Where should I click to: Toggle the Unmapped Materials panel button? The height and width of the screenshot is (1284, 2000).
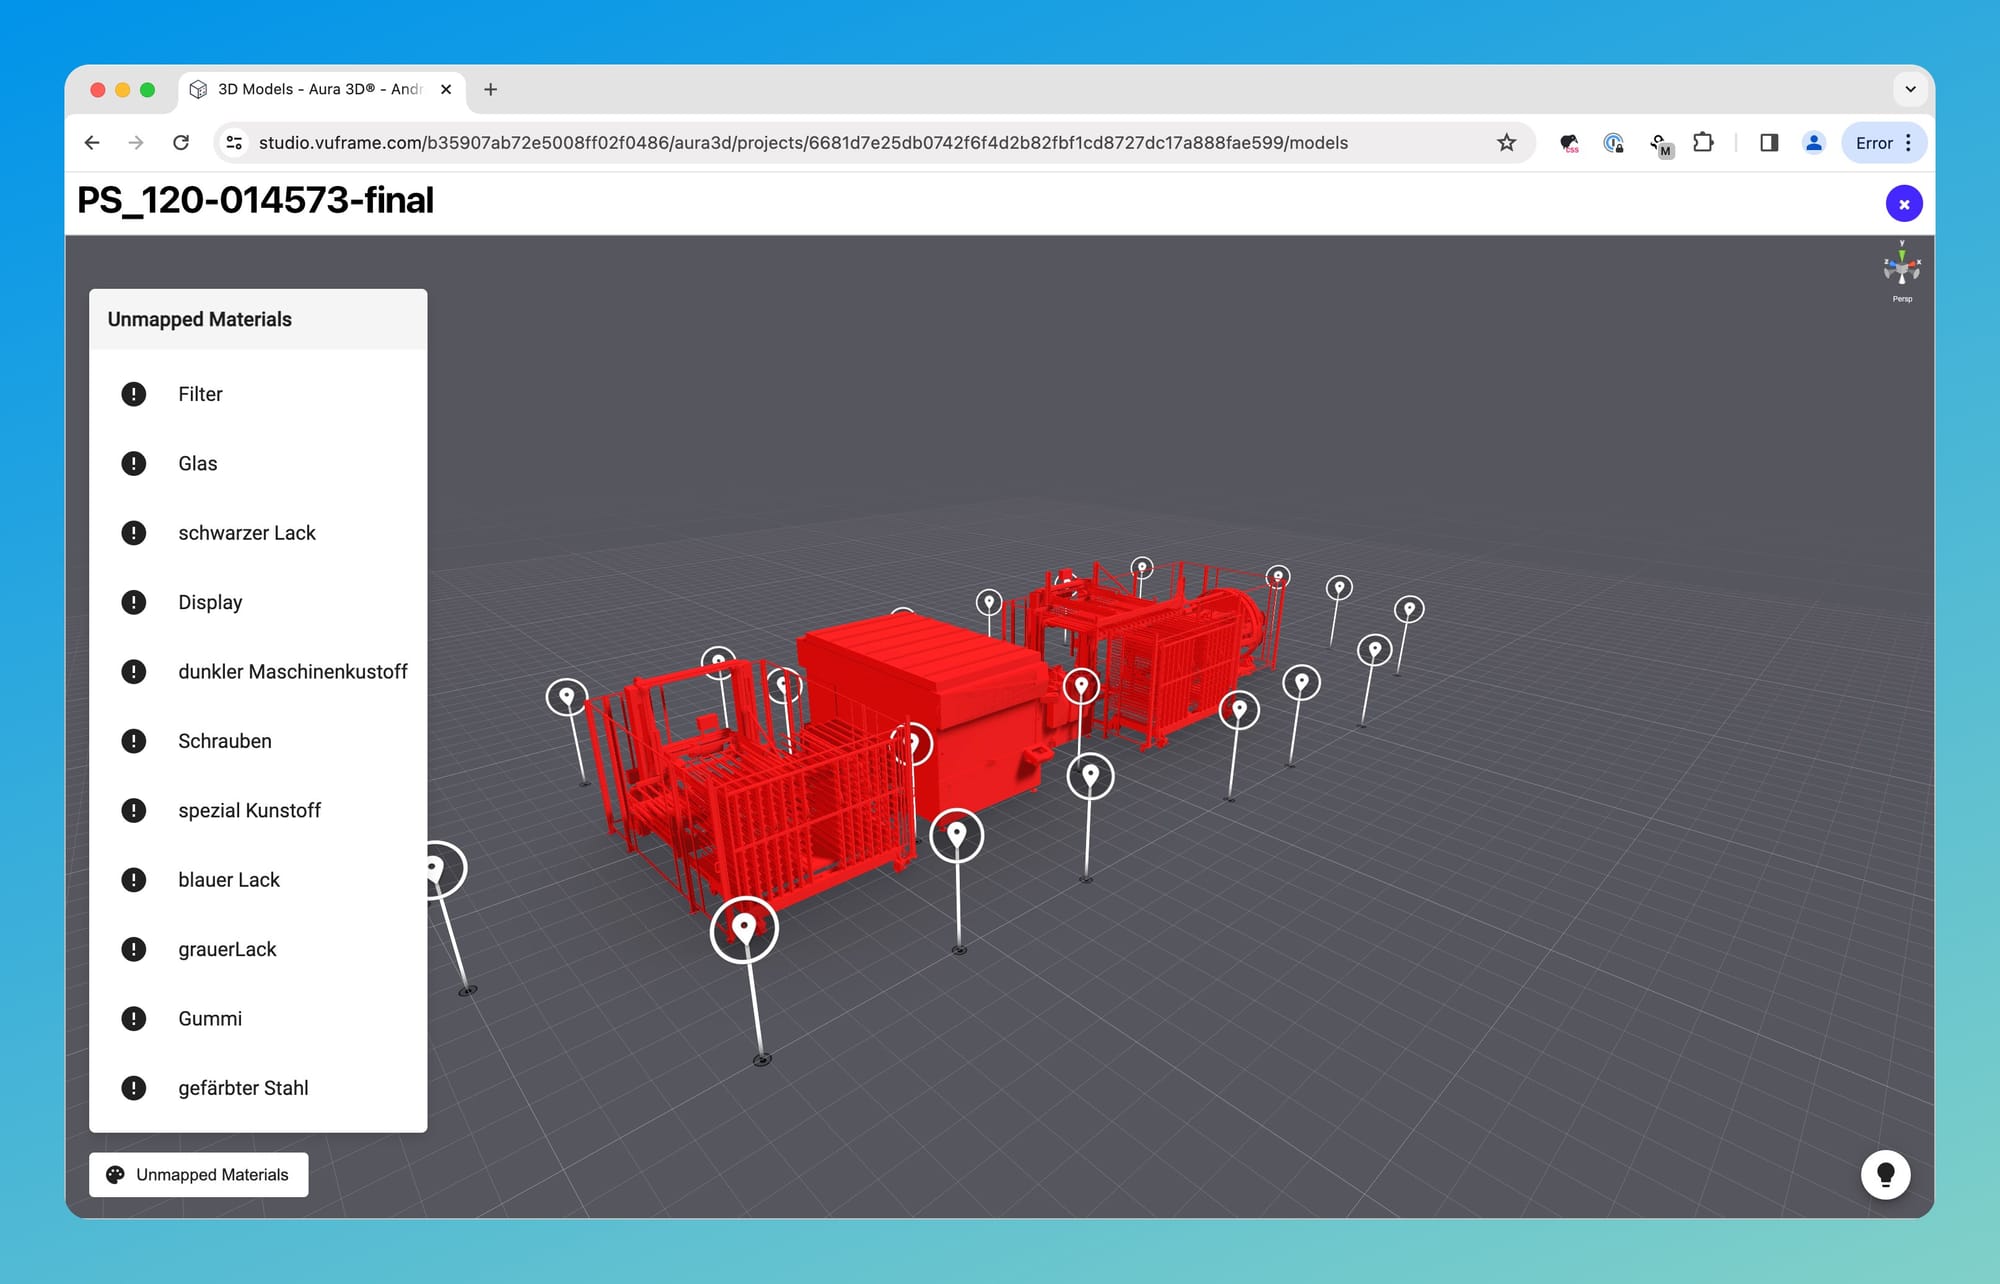click(x=199, y=1175)
